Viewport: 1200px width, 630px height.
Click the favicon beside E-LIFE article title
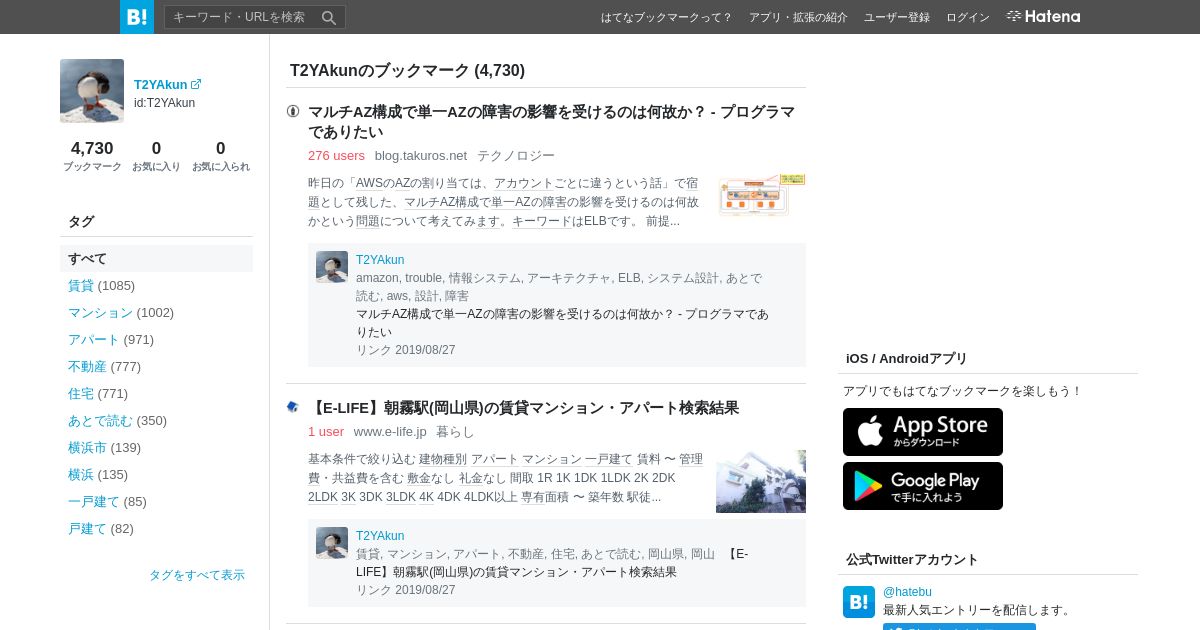(x=293, y=407)
